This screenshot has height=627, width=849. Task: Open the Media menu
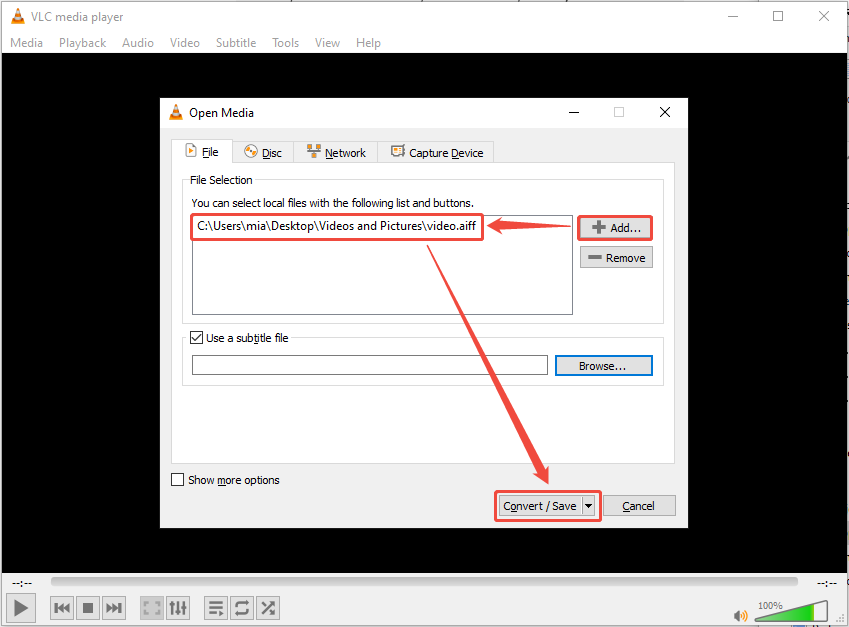[27, 43]
